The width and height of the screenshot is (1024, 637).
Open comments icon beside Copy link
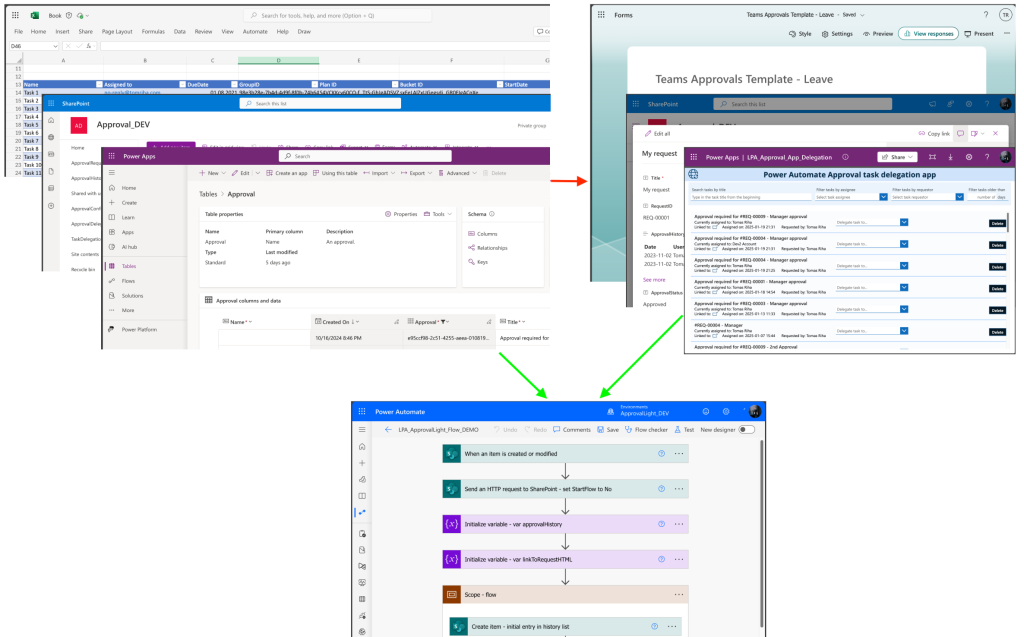click(960, 133)
